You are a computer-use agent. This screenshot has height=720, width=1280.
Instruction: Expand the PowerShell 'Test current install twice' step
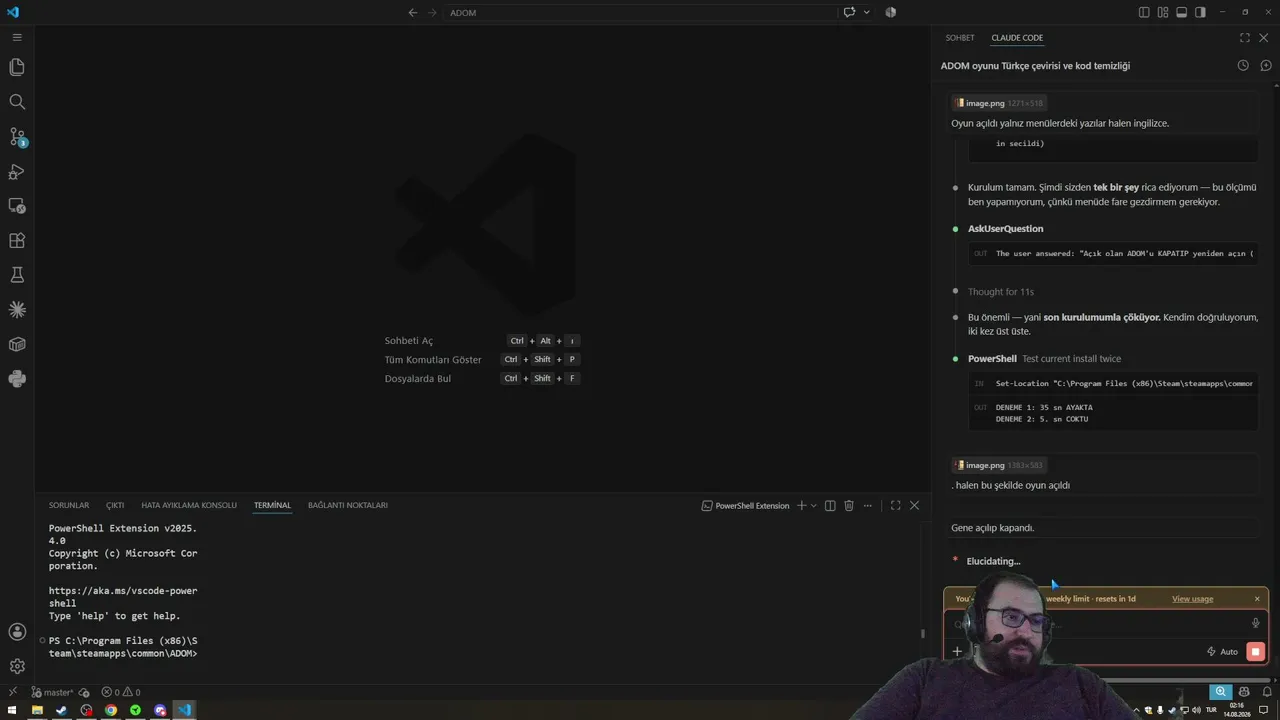[1044, 359]
